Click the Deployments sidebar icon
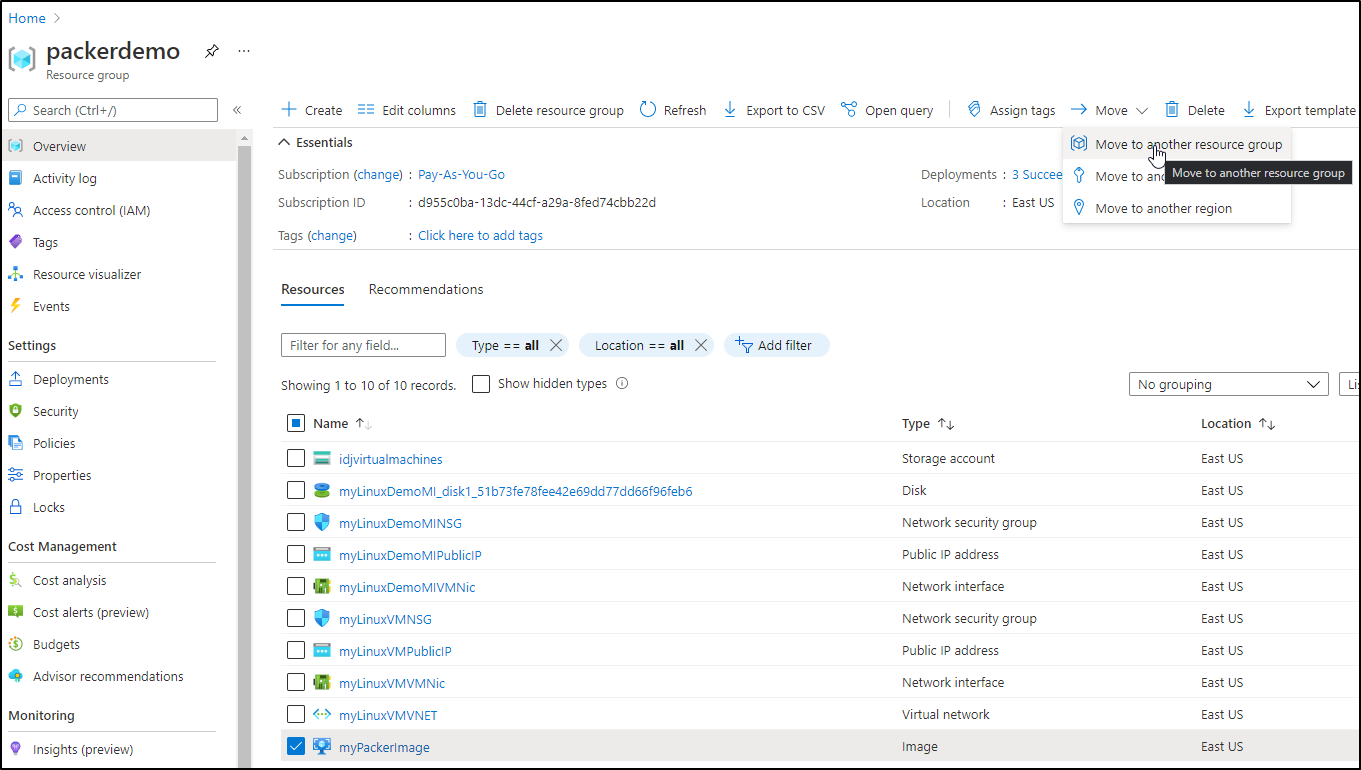 coord(15,379)
